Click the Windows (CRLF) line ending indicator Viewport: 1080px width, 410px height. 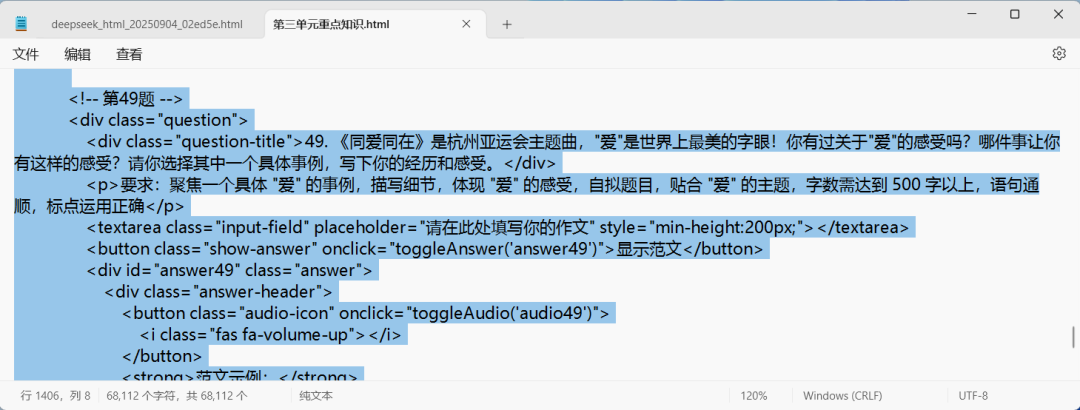(845, 396)
